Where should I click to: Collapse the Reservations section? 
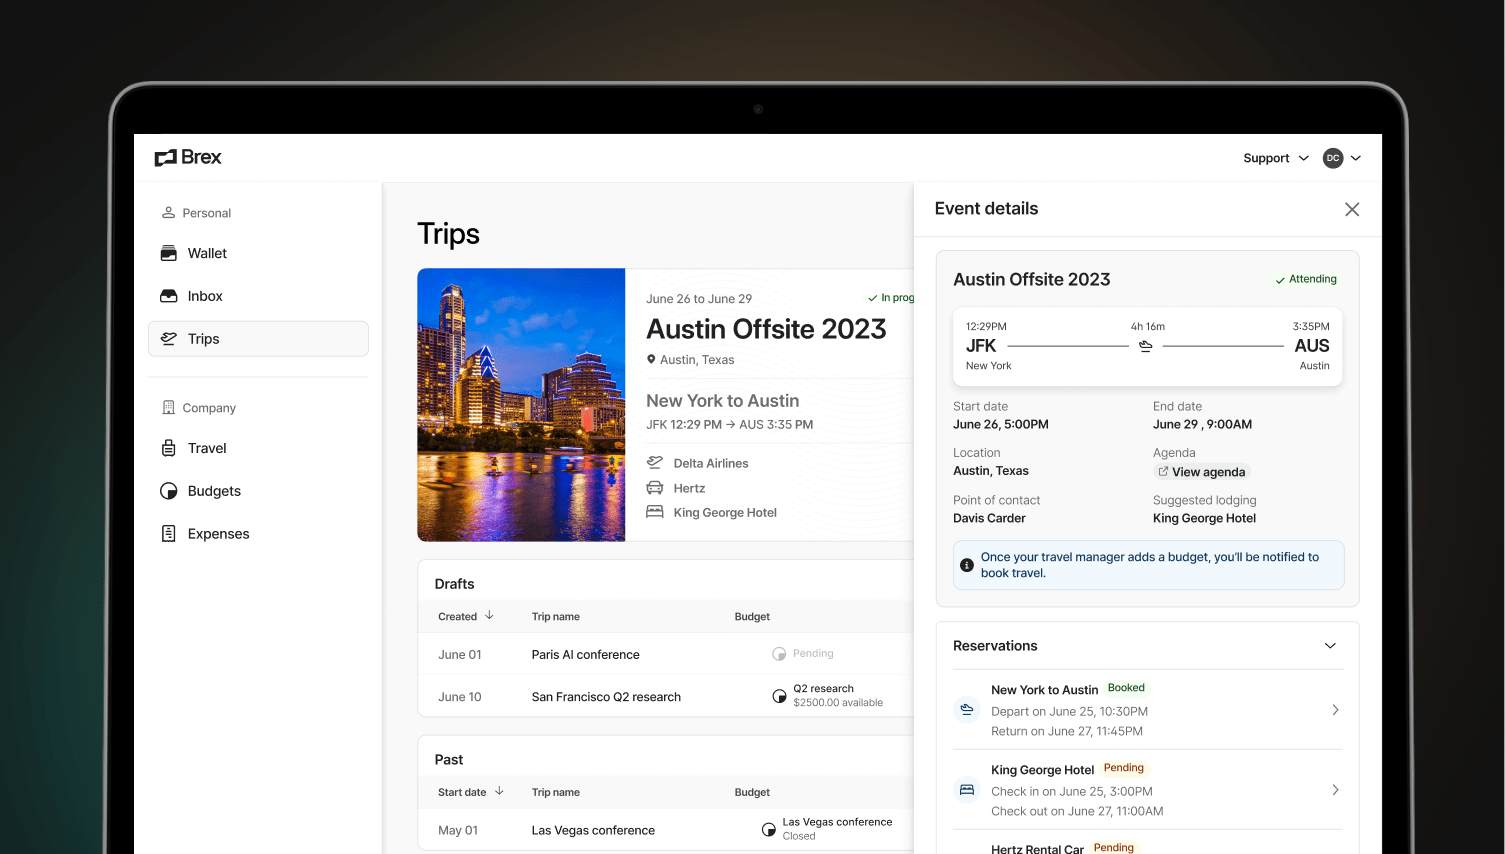click(x=1330, y=646)
